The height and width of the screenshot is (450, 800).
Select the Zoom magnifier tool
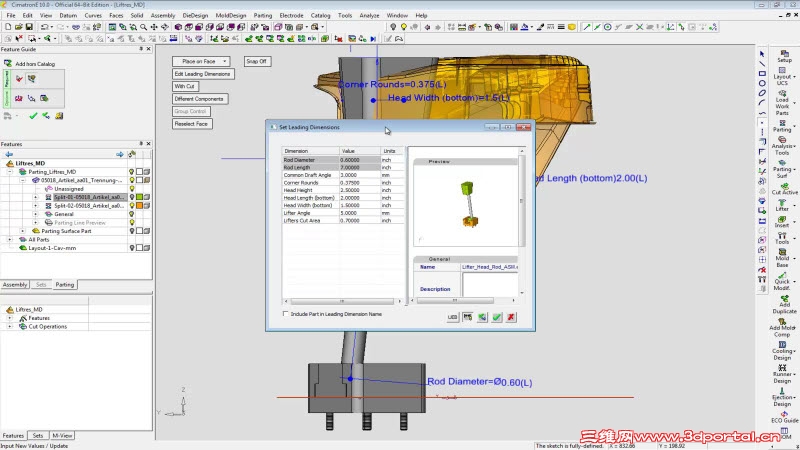pyautogui.click(x=143, y=27)
